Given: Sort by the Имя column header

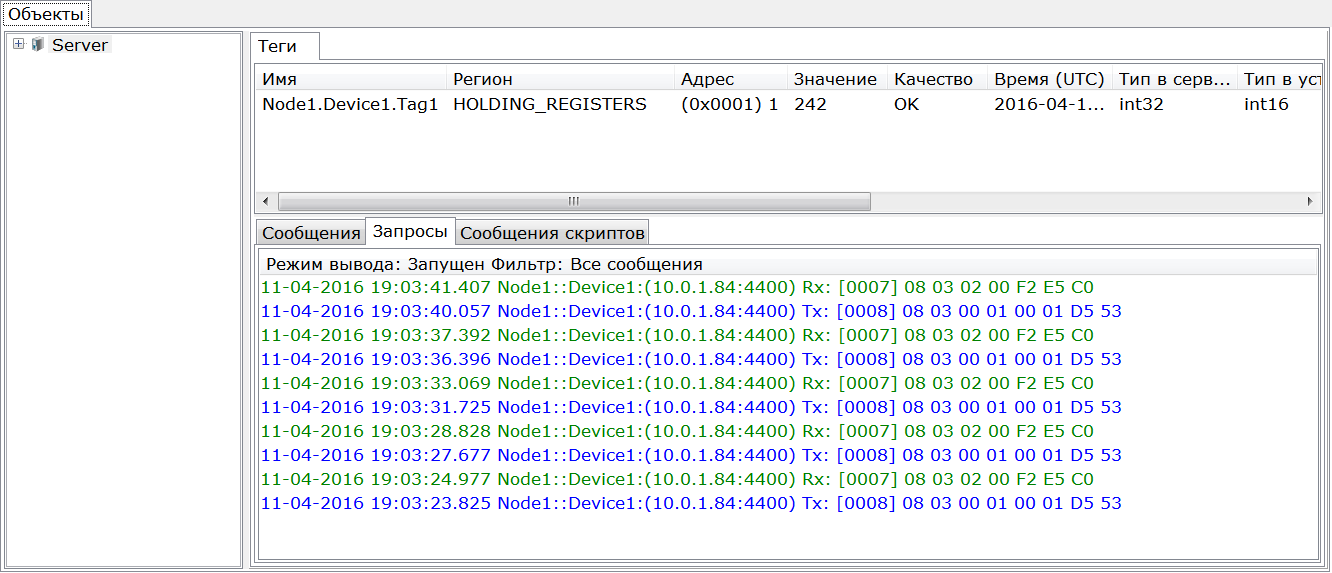Looking at the screenshot, I should pos(351,79).
